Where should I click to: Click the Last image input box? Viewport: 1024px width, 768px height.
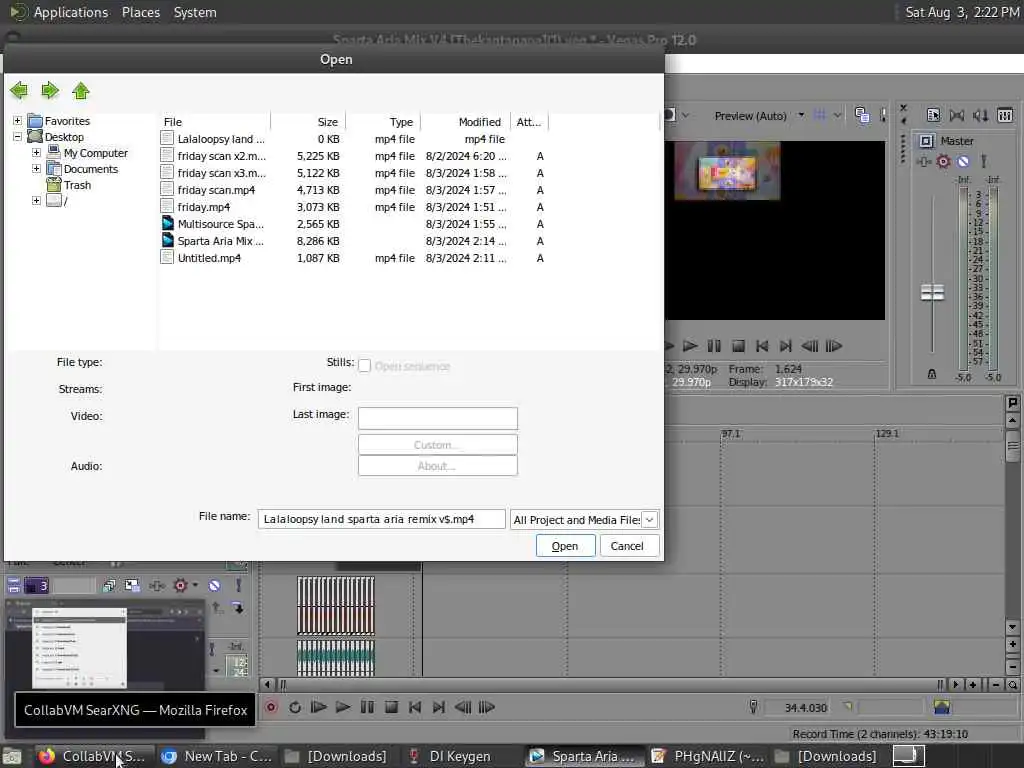(438, 418)
